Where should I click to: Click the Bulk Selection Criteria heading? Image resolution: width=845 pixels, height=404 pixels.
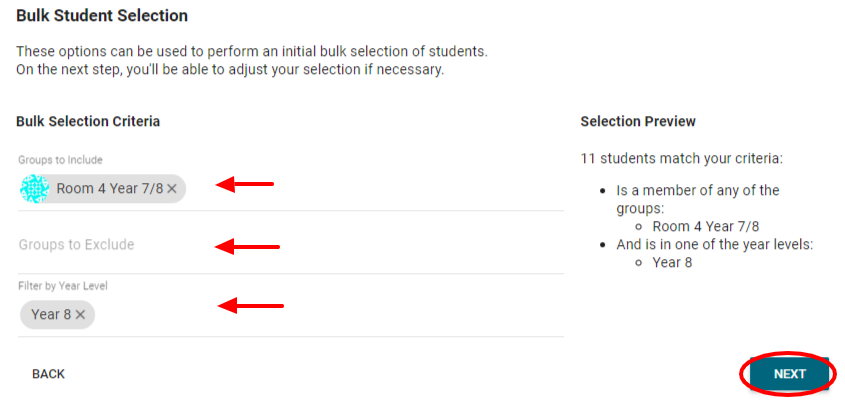88,121
